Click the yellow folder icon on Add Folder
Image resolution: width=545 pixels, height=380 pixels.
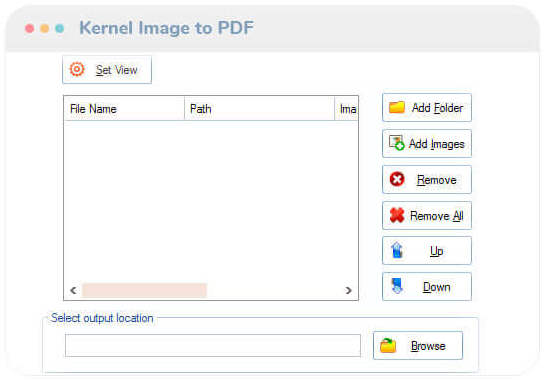tap(397, 107)
